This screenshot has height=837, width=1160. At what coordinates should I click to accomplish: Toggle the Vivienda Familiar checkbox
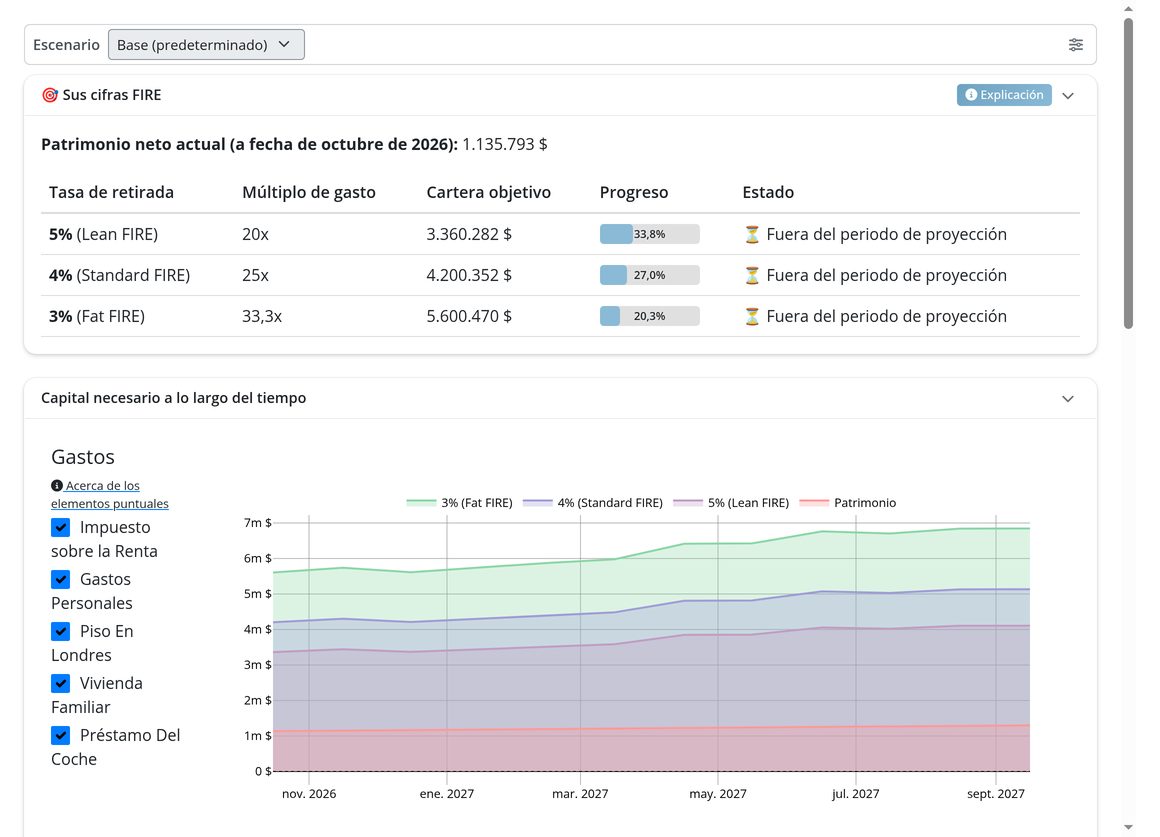point(61,682)
